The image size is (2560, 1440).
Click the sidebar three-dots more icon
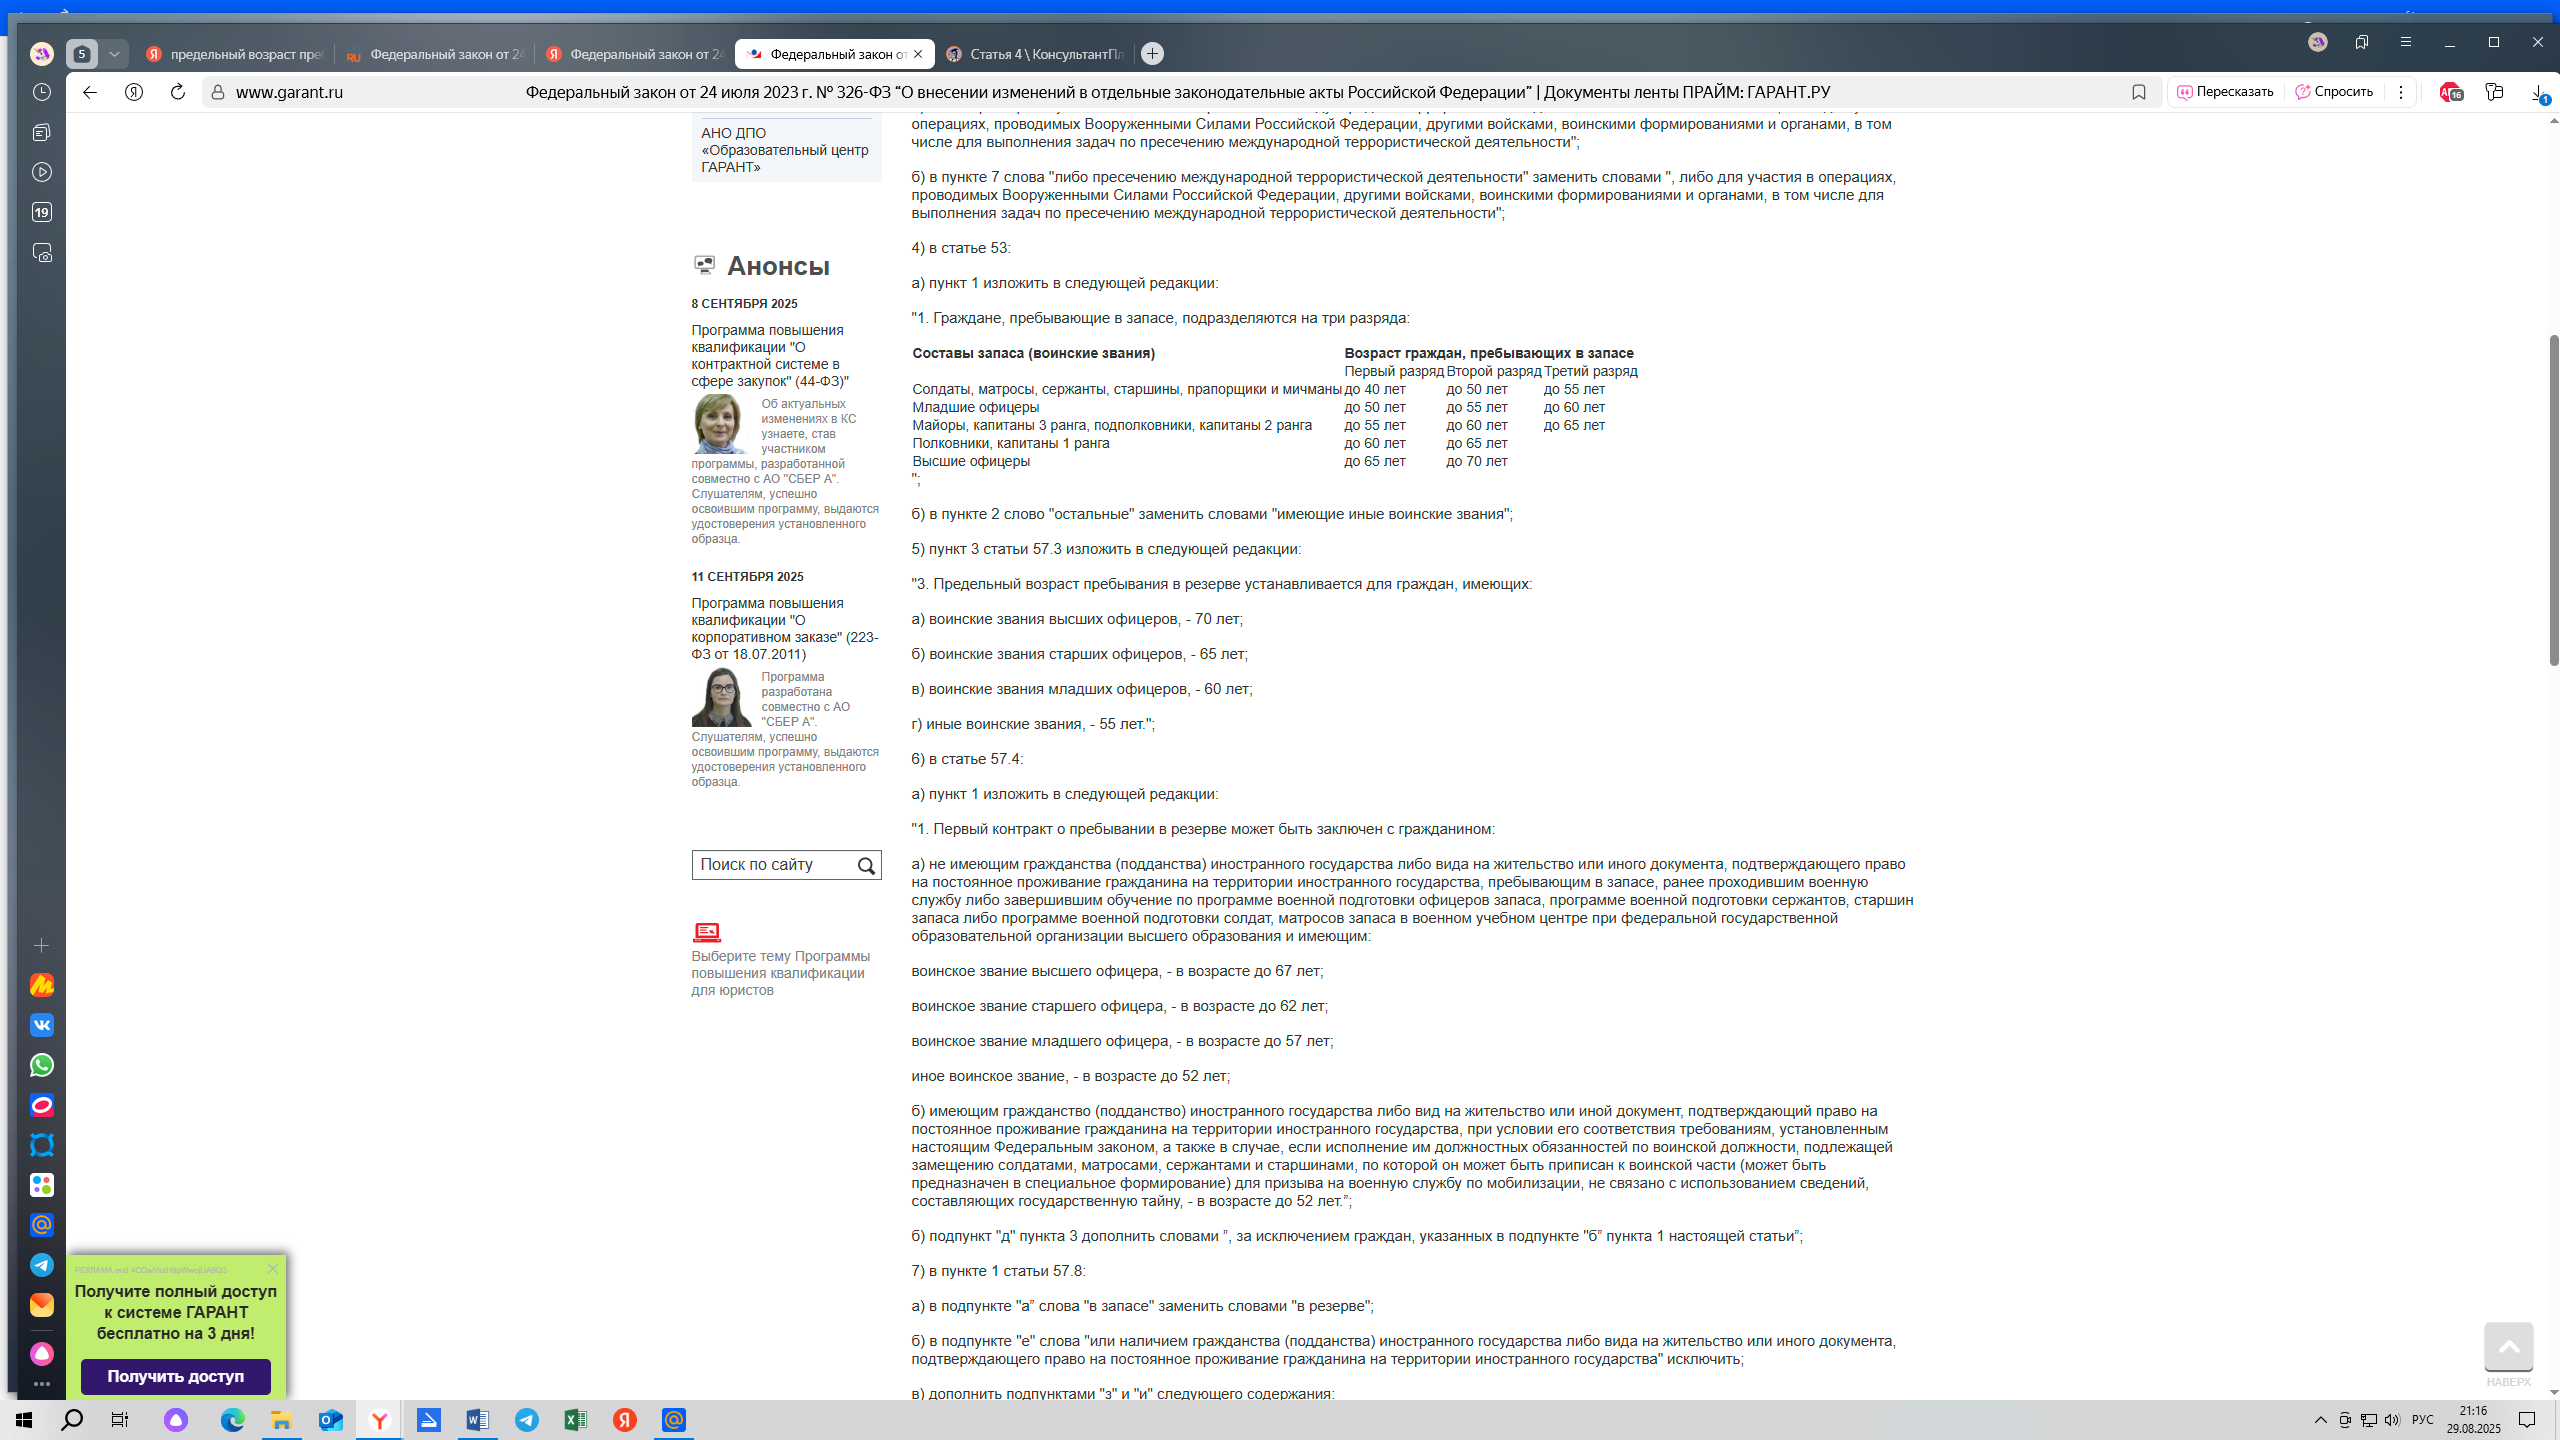tap(42, 1385)
